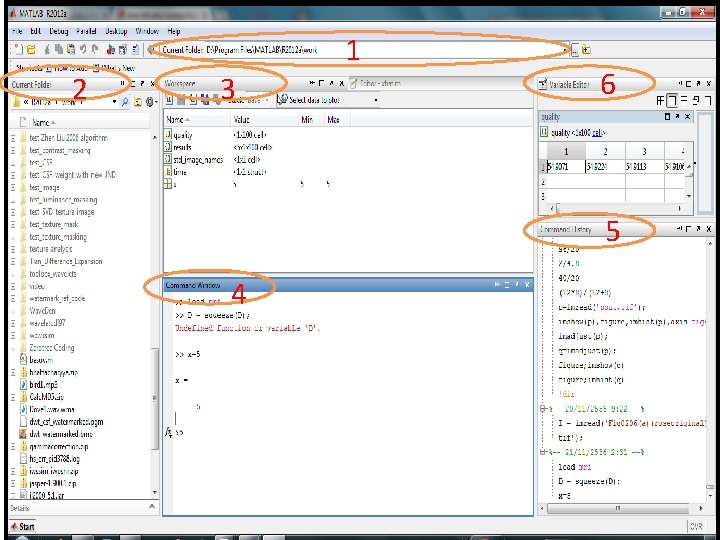Click the cell link in quality variable header

pos(597,133)
